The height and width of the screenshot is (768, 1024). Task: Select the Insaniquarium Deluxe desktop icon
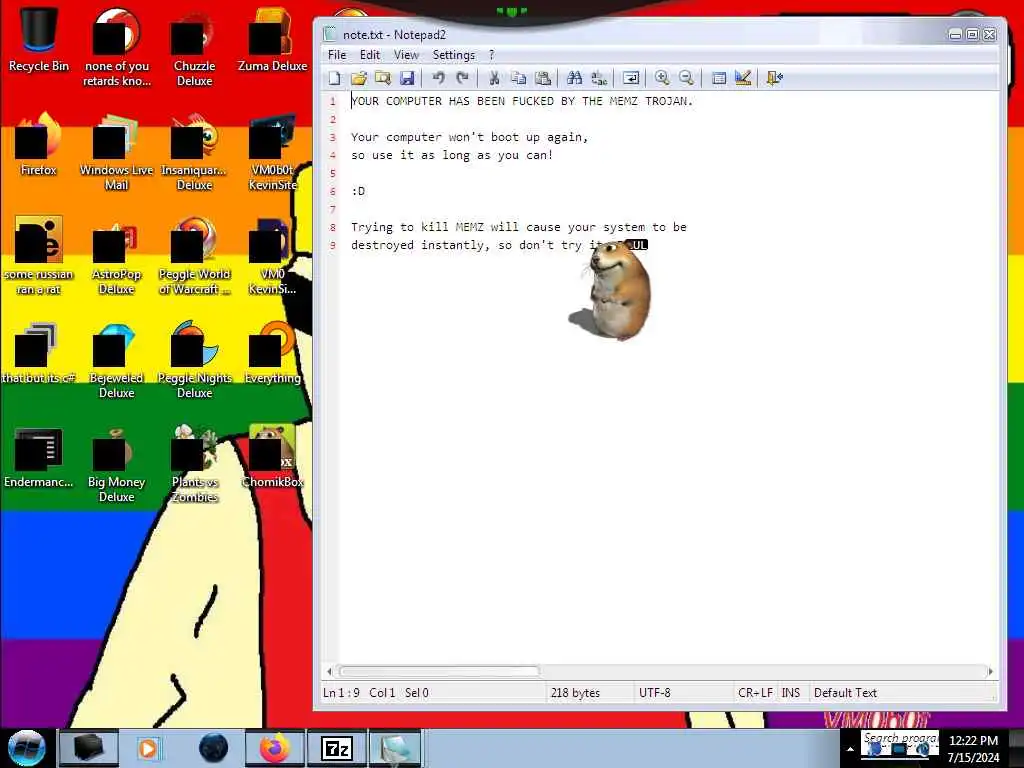[x=194, y=152]
